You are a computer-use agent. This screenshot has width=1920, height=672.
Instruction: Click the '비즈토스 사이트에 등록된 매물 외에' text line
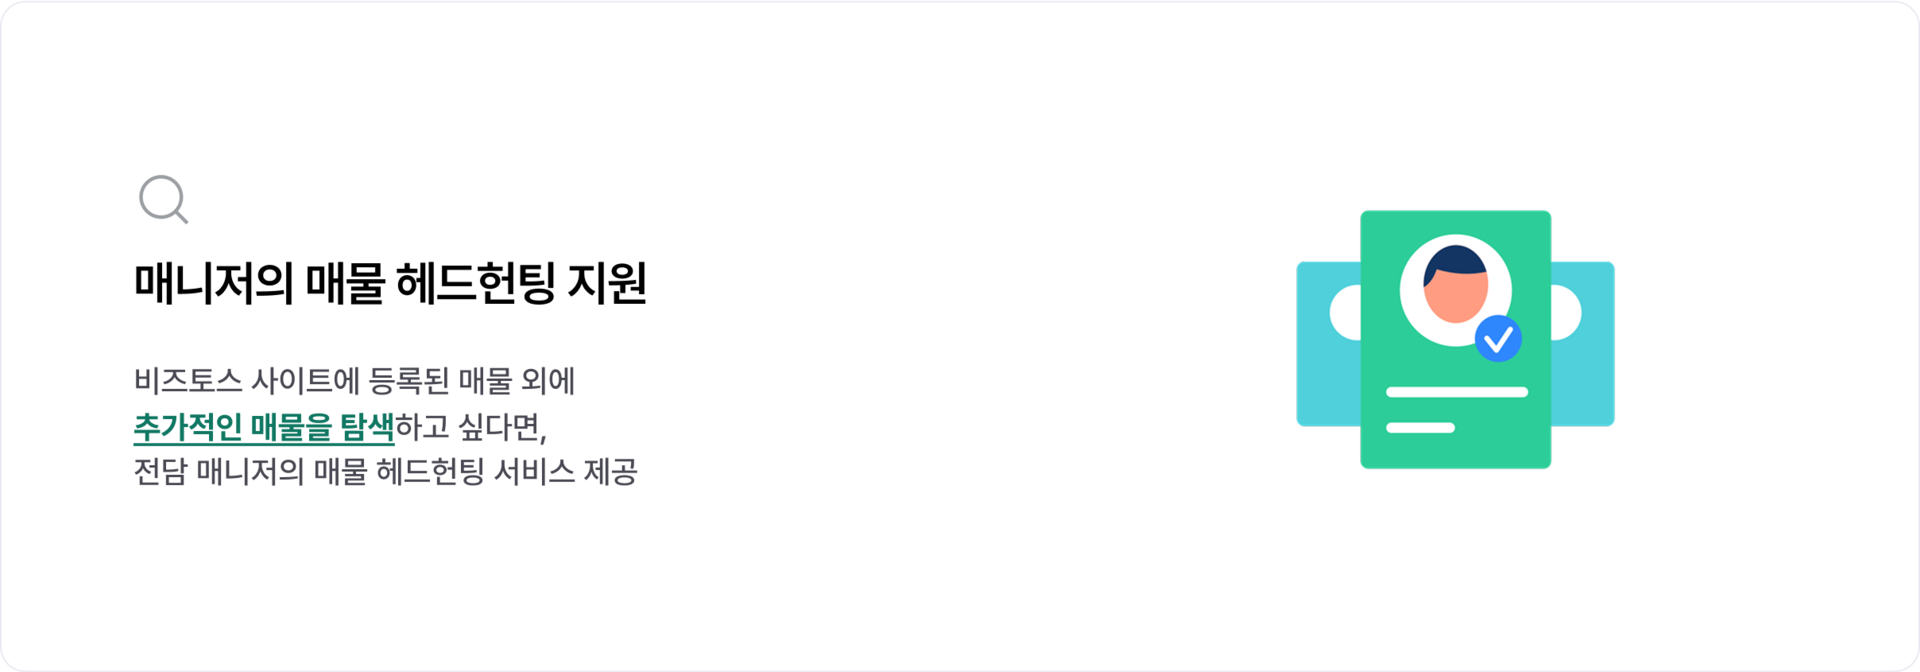354,380
